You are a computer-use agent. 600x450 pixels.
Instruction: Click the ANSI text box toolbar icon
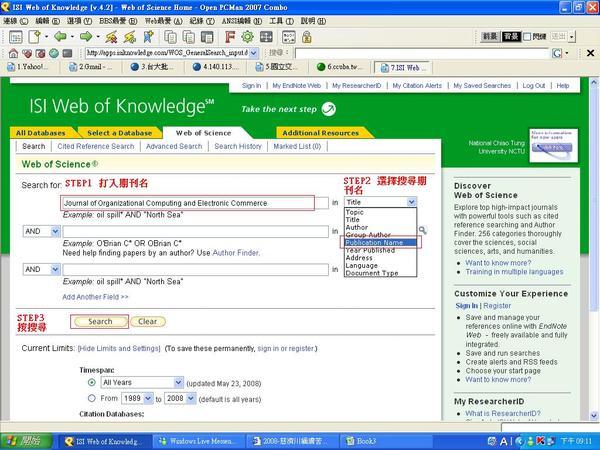[x=289, y=37]
